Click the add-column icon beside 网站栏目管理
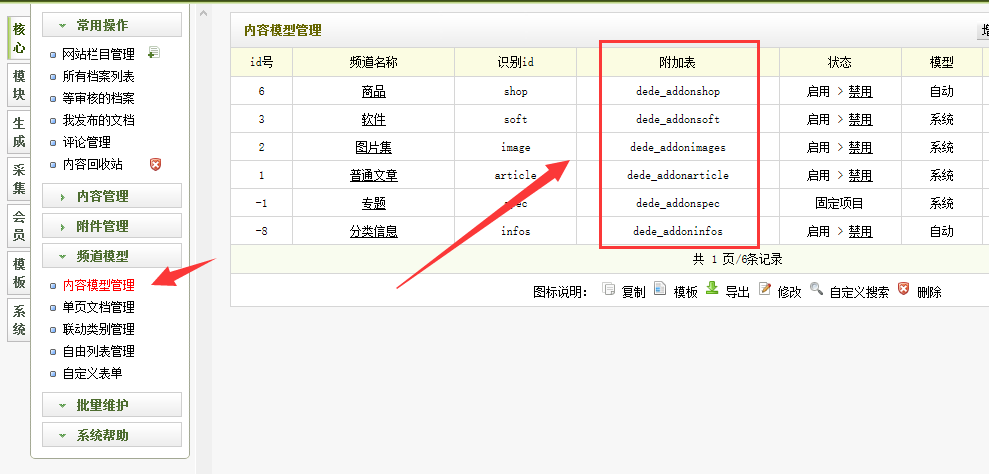989x474 pixels. (153, 53)
